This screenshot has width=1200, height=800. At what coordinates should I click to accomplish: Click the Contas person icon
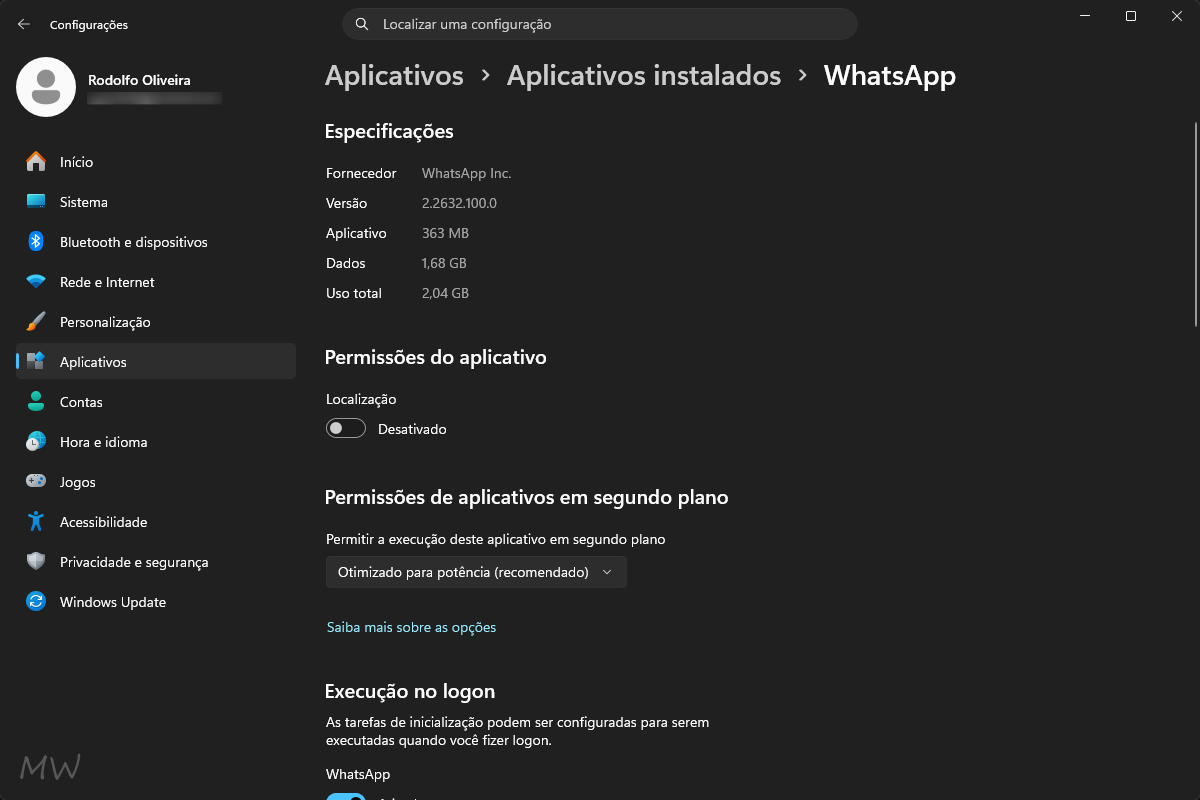pyautogui.click(x=36, y=402)
